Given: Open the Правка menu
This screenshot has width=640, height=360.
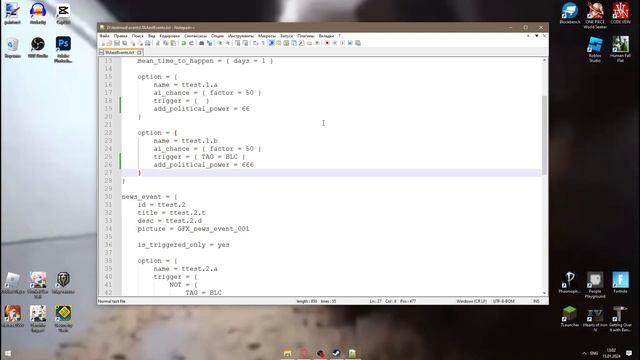Looking at the screenshot, I should coord(120,36).
